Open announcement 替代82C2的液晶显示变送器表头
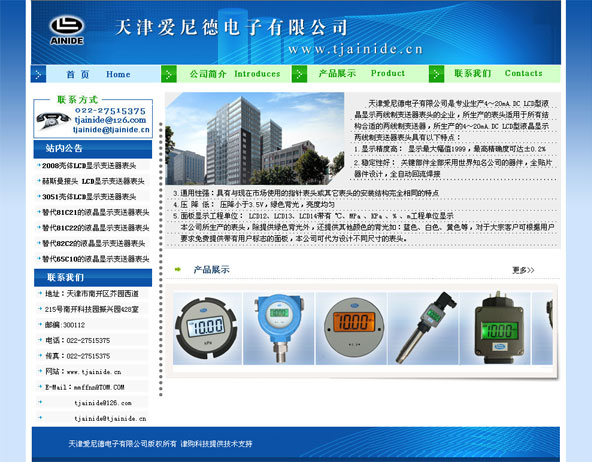This screenshot has width=592, height=462. [x=94, y=243]
